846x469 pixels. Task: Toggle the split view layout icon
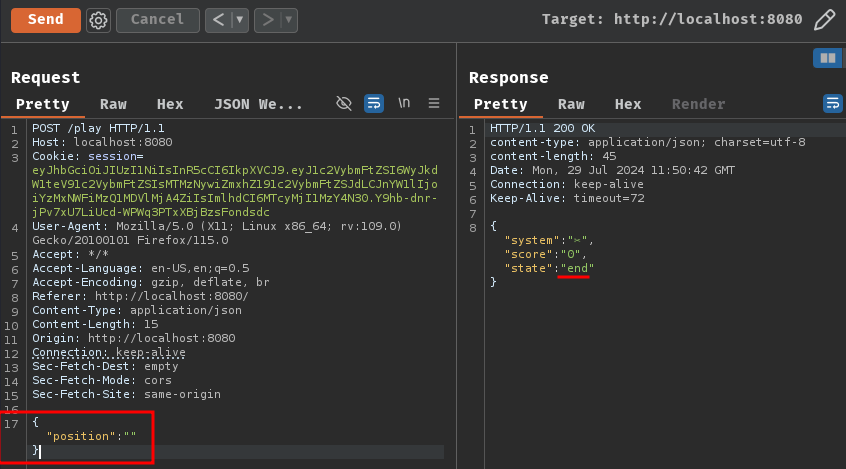[828, 58]
